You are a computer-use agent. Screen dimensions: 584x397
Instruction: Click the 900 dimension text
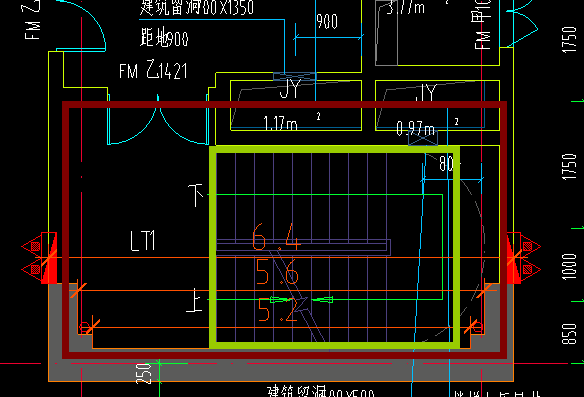coord(327,21)
